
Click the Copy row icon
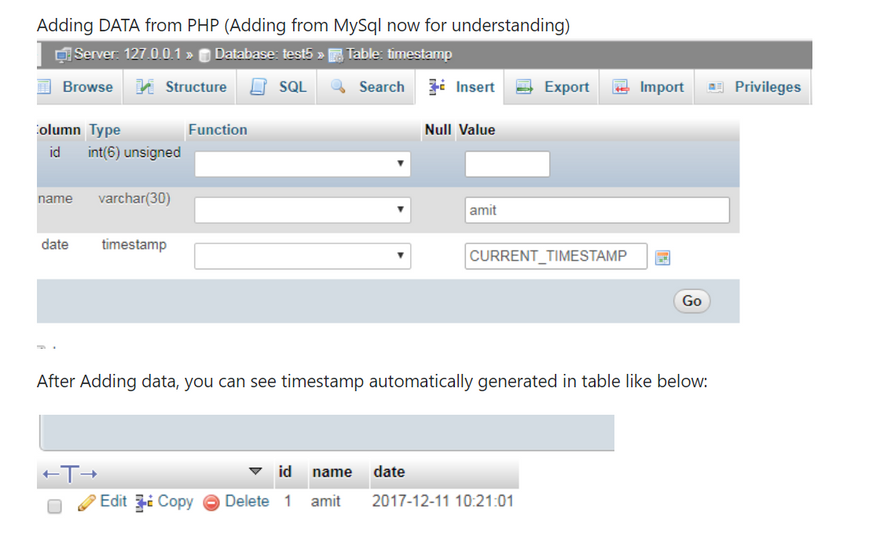[x=144, y=502]
